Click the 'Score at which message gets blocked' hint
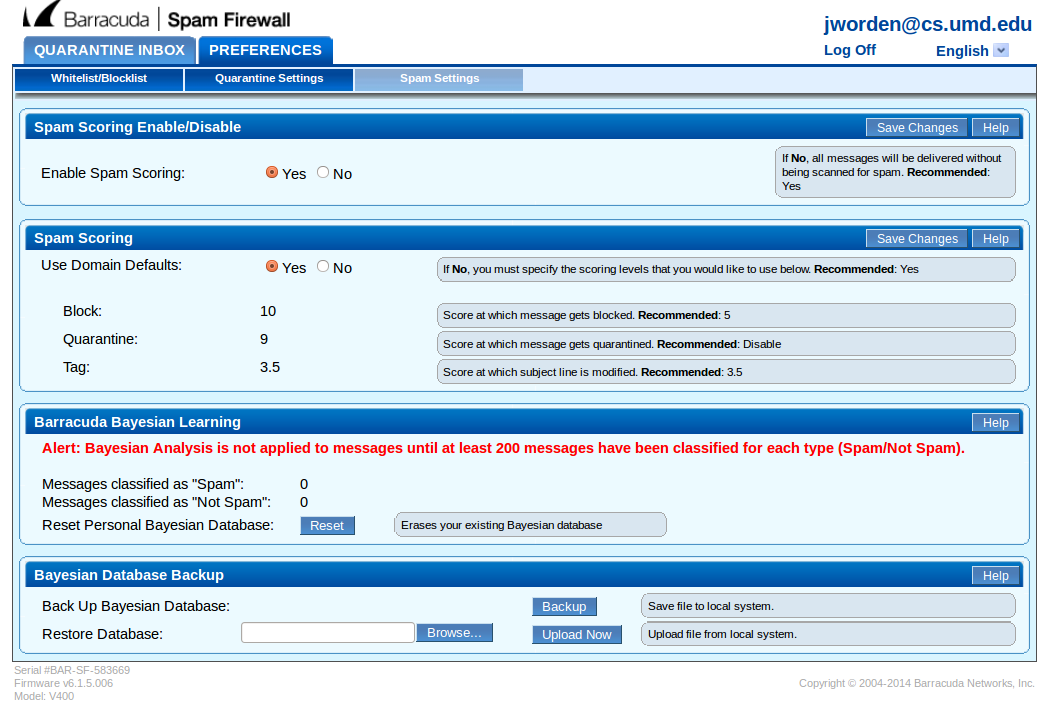This screenshot has height=717, width=1055. click(726, 315)
